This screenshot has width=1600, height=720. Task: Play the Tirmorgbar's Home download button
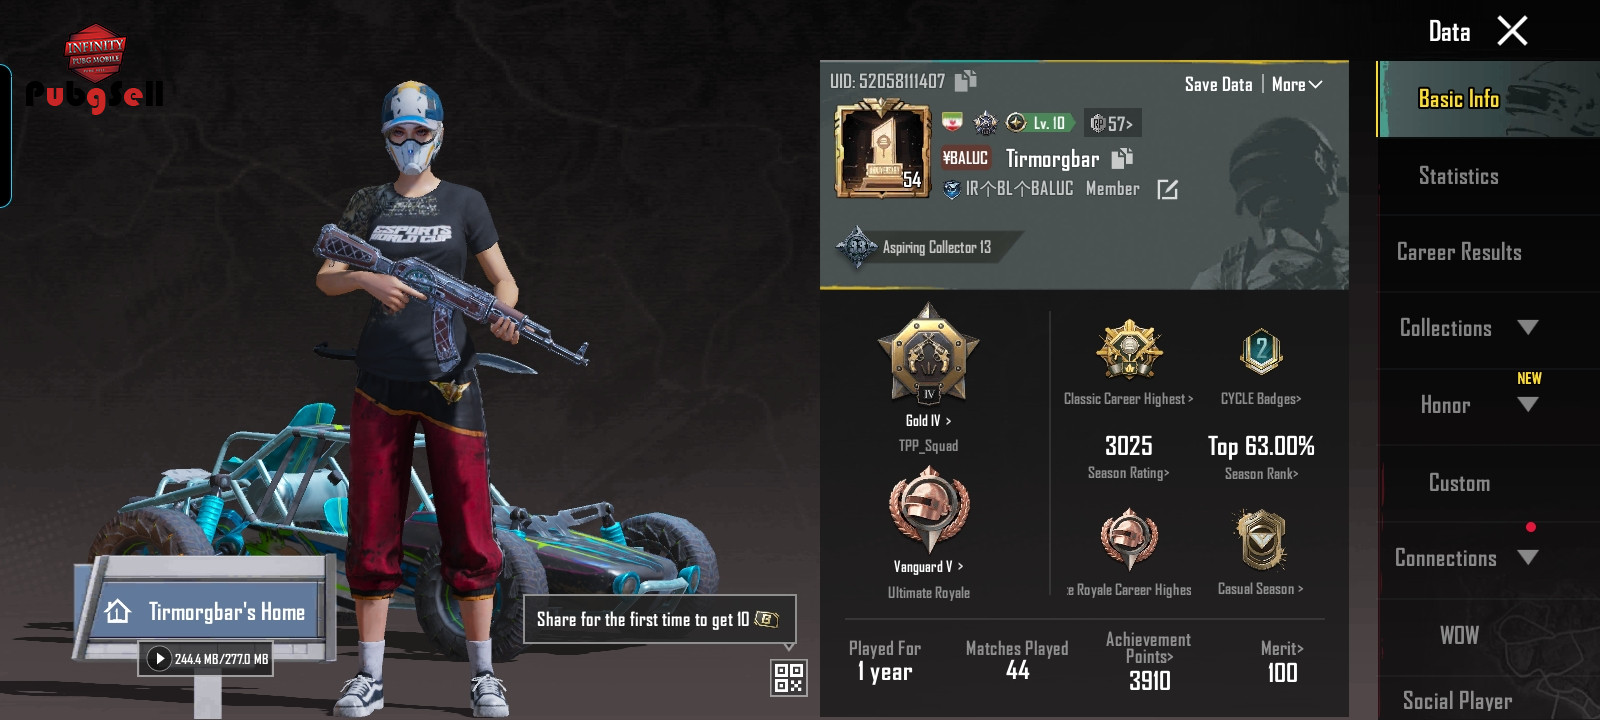pos(160,659)
